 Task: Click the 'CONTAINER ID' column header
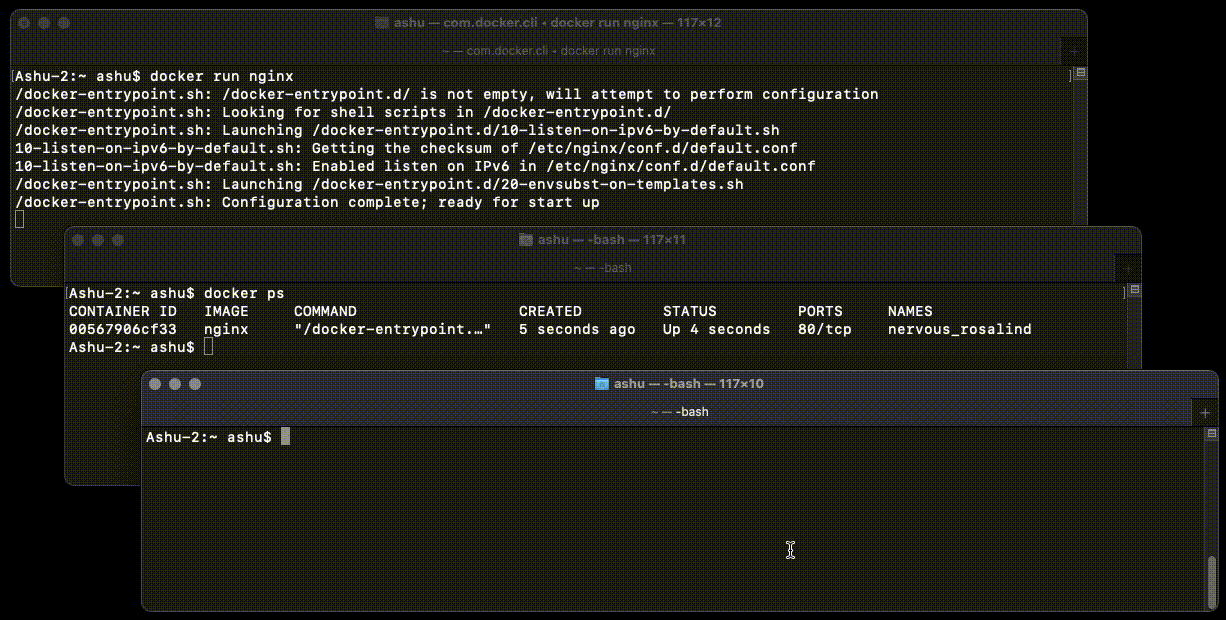coord(123,311)
